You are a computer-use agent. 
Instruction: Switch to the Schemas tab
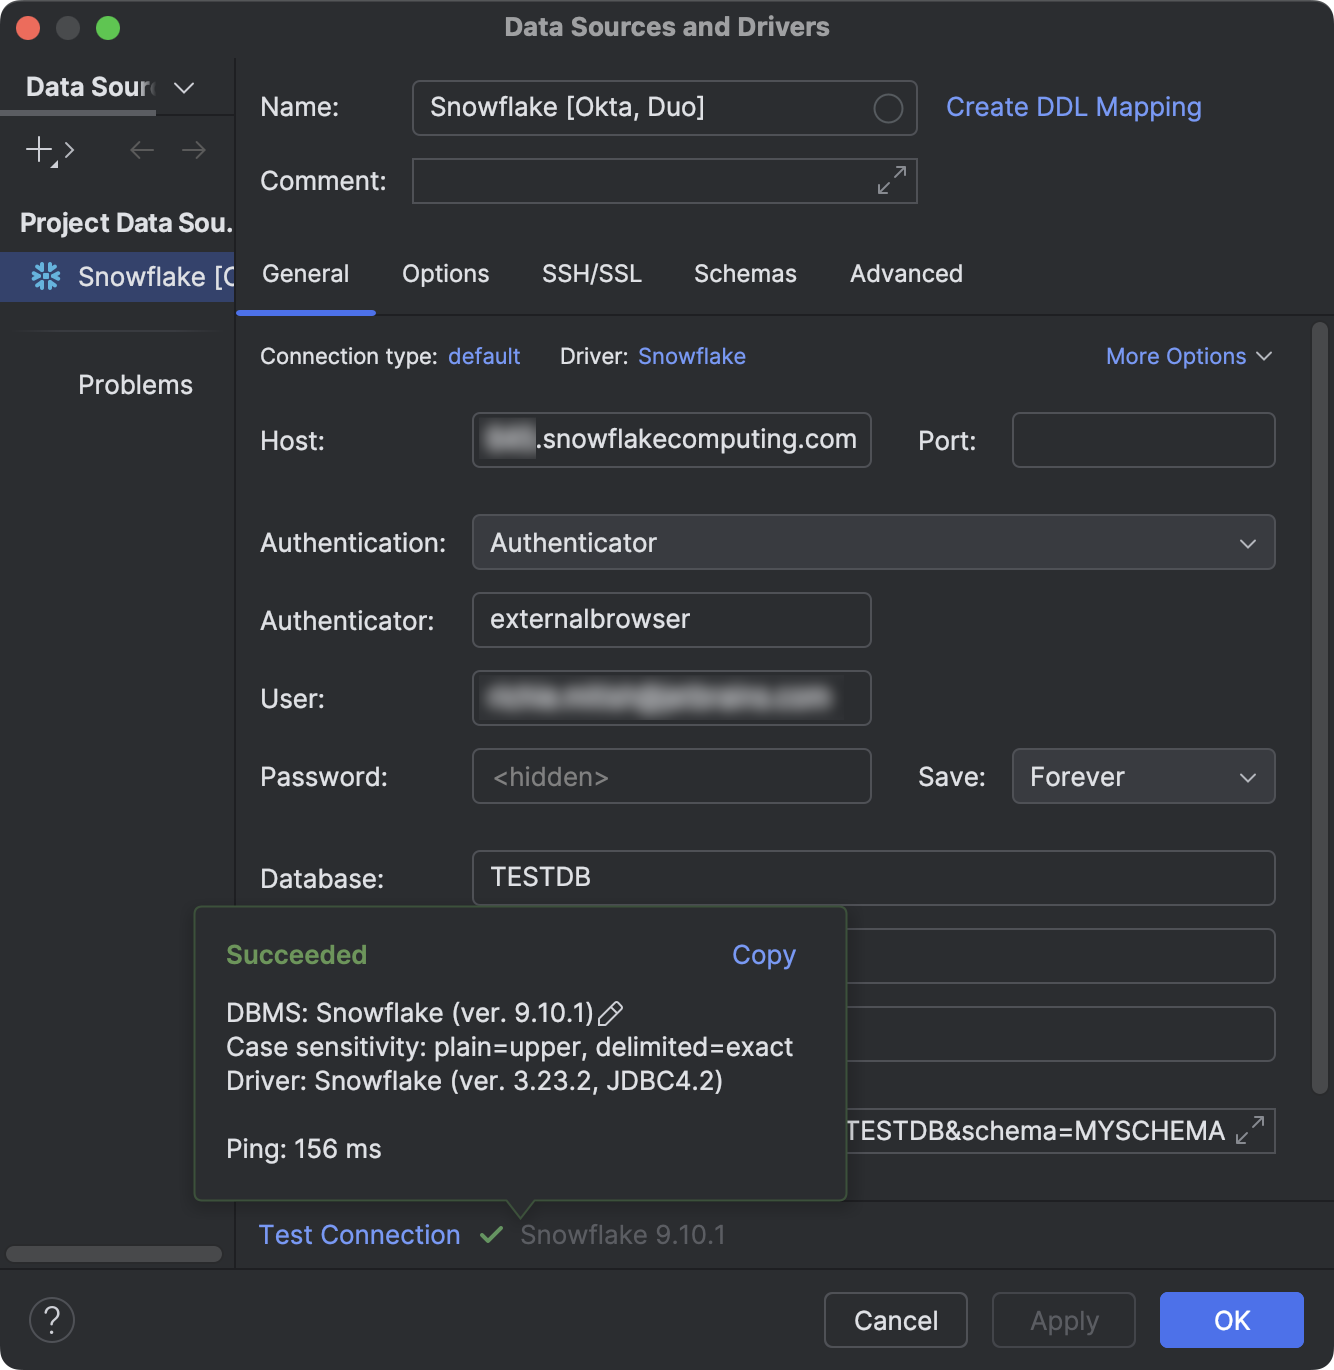pyautogui.click(x=744, y=273)
